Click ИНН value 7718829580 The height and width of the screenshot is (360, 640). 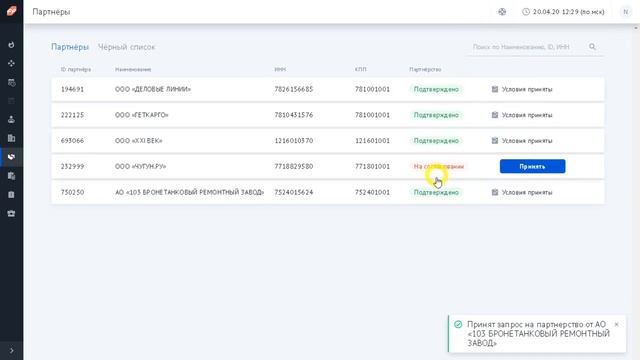(293, 167)
